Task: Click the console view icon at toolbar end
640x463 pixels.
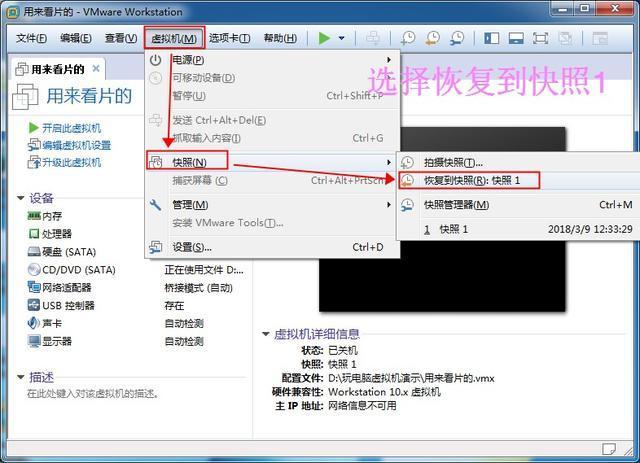Action: point(600,38)
